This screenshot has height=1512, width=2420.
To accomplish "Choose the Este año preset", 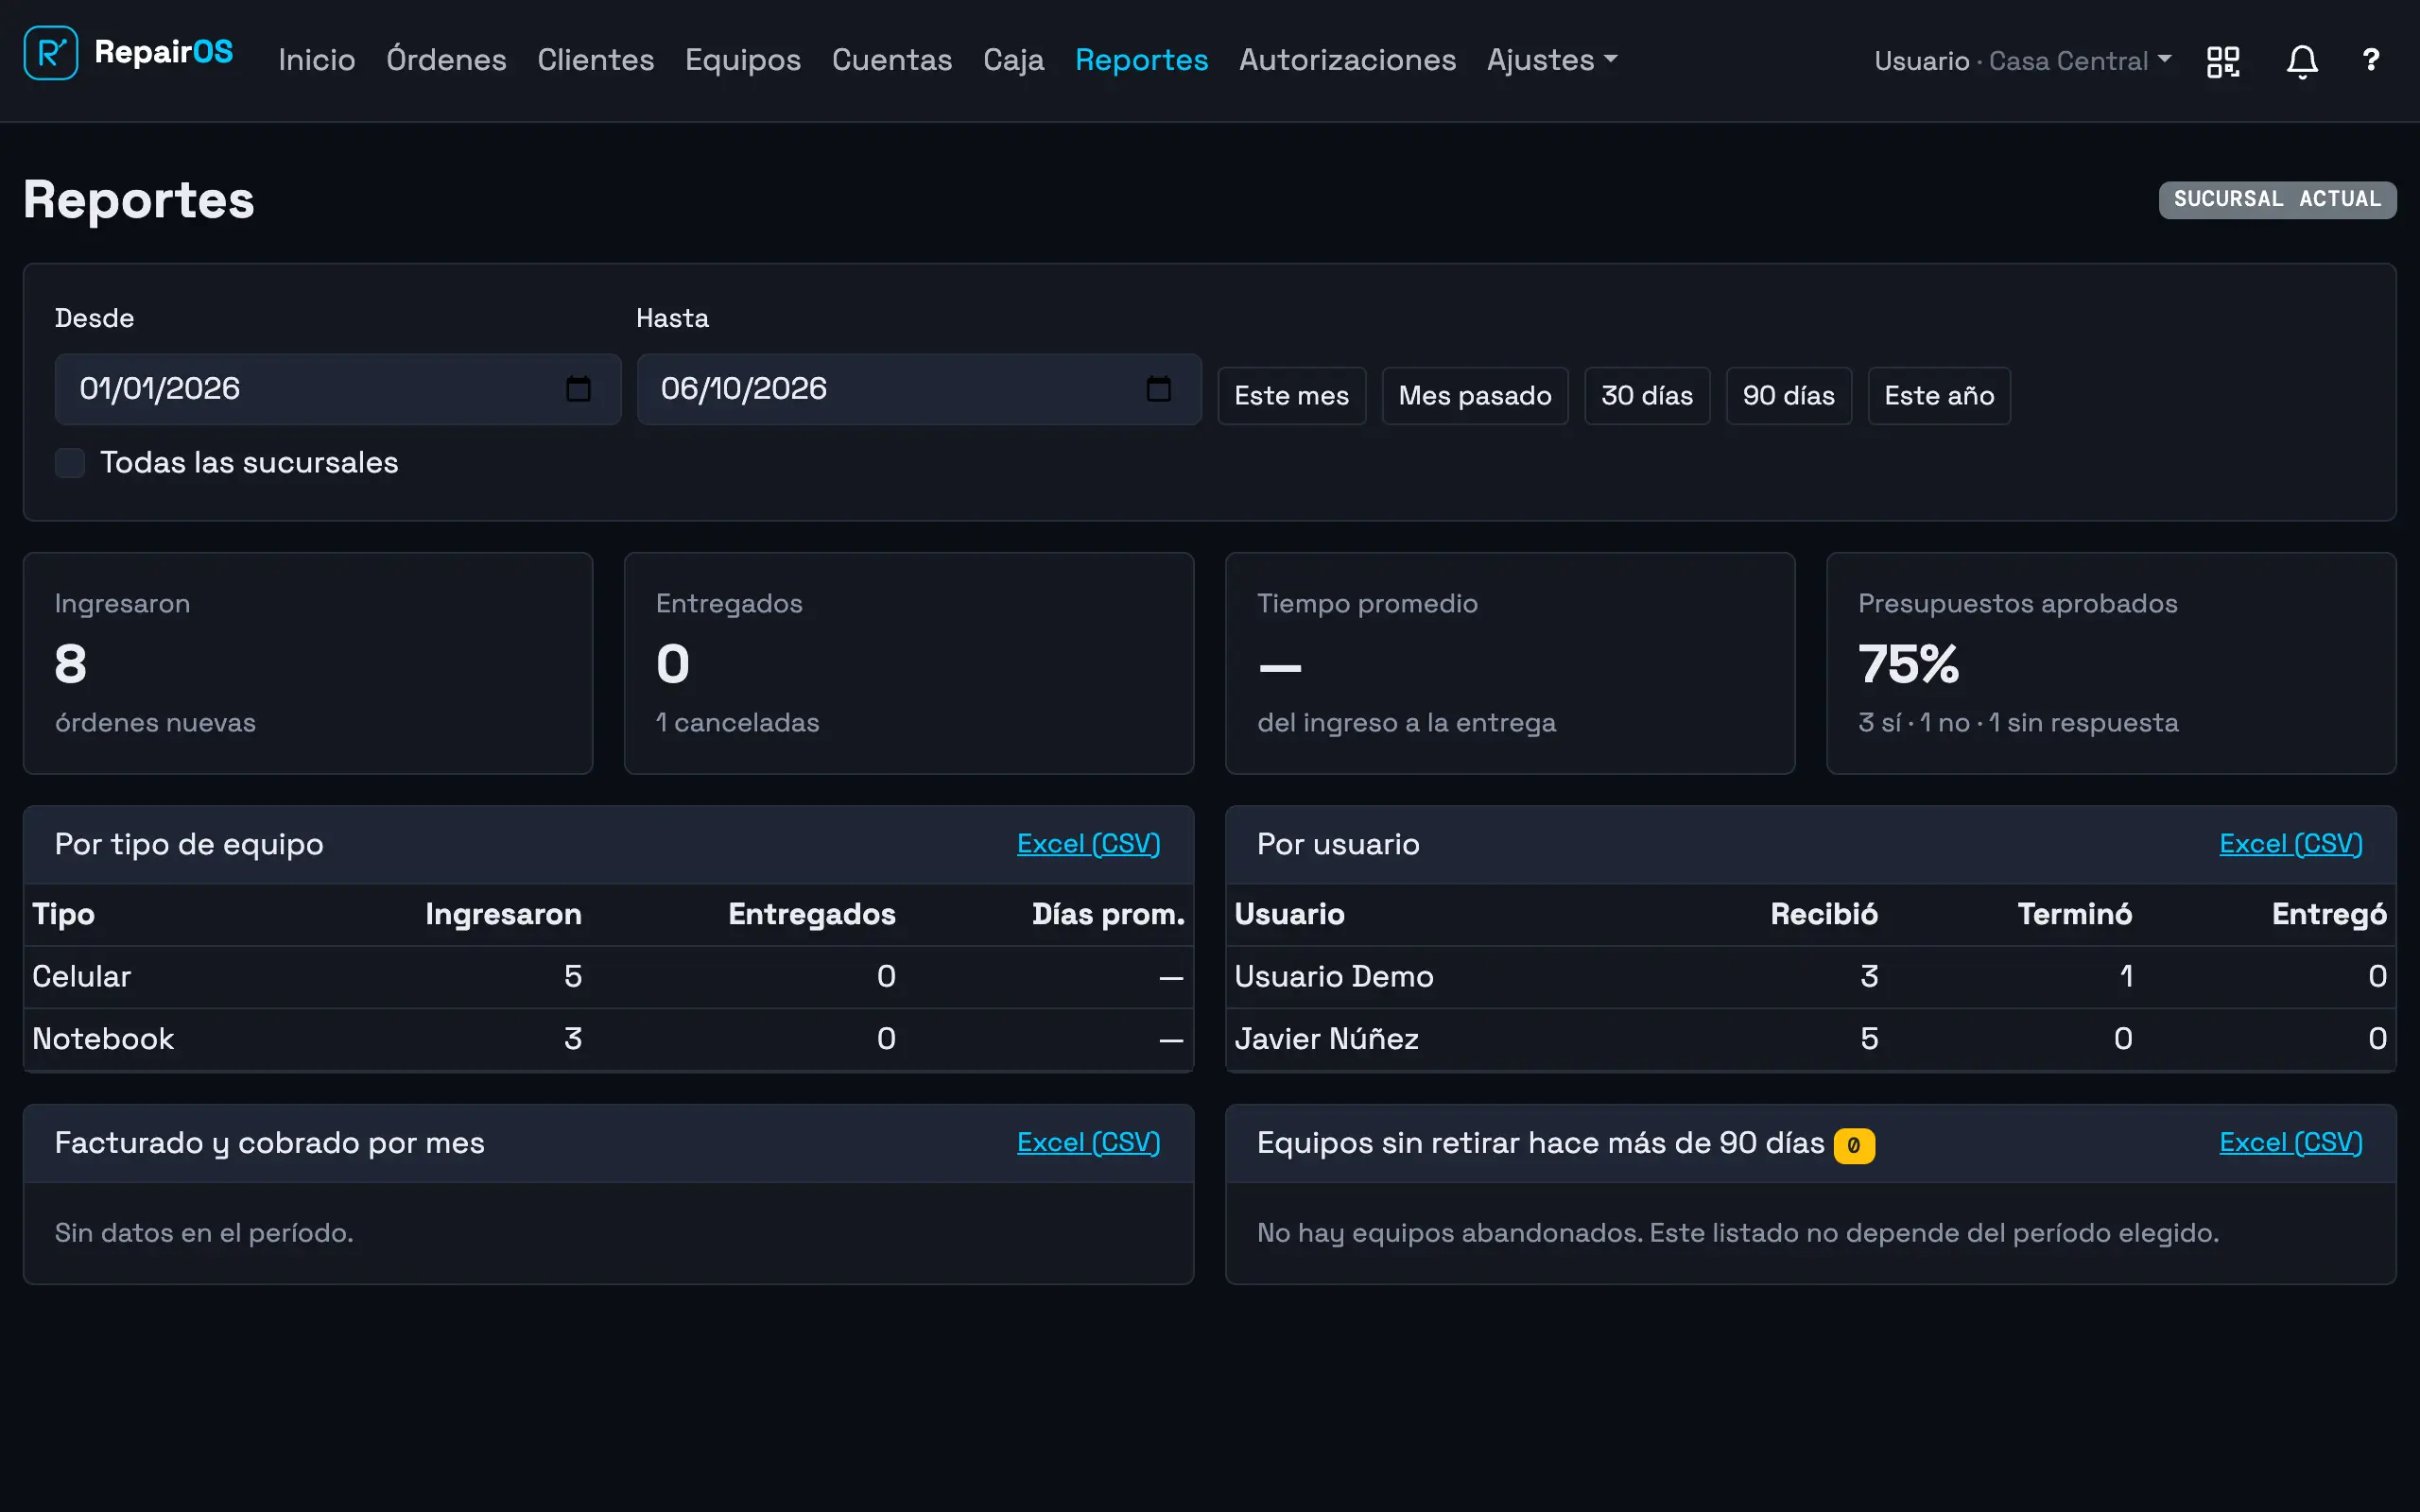I will coord(1938,396).
